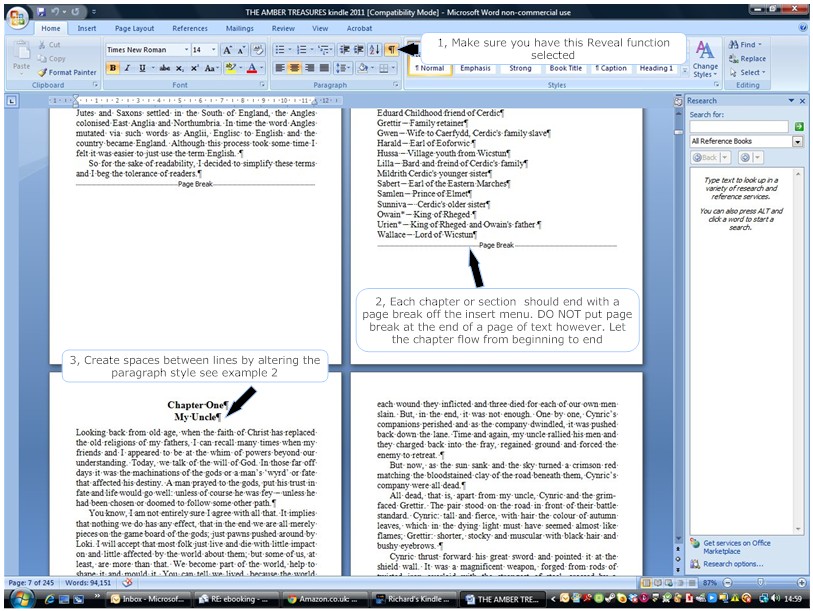Click the Change Styles icon

point(705,58)
